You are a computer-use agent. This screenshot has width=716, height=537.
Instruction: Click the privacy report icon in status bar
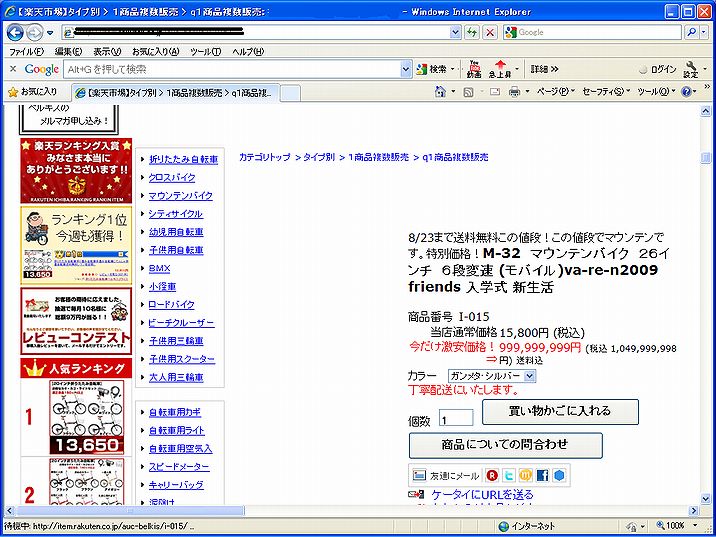click(632, 525)
